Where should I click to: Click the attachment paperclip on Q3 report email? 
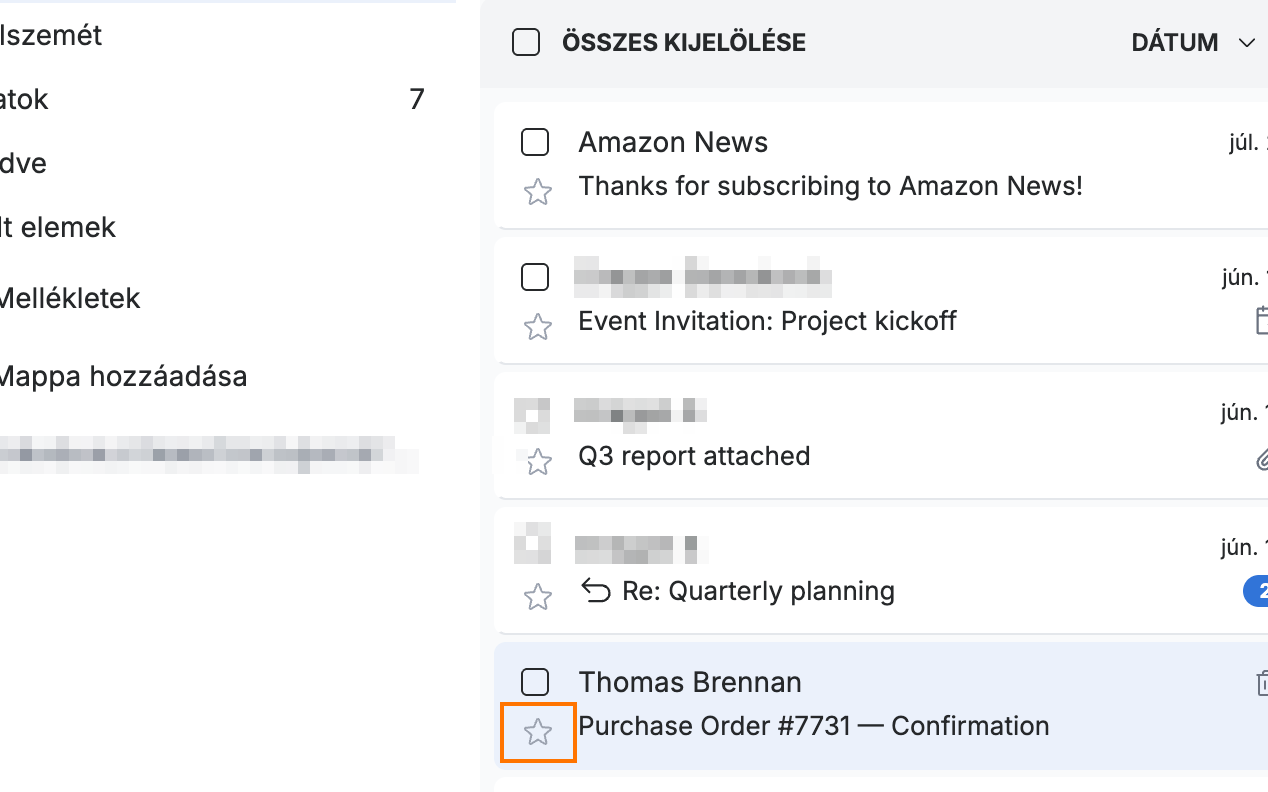click(x=1261, y=460)
